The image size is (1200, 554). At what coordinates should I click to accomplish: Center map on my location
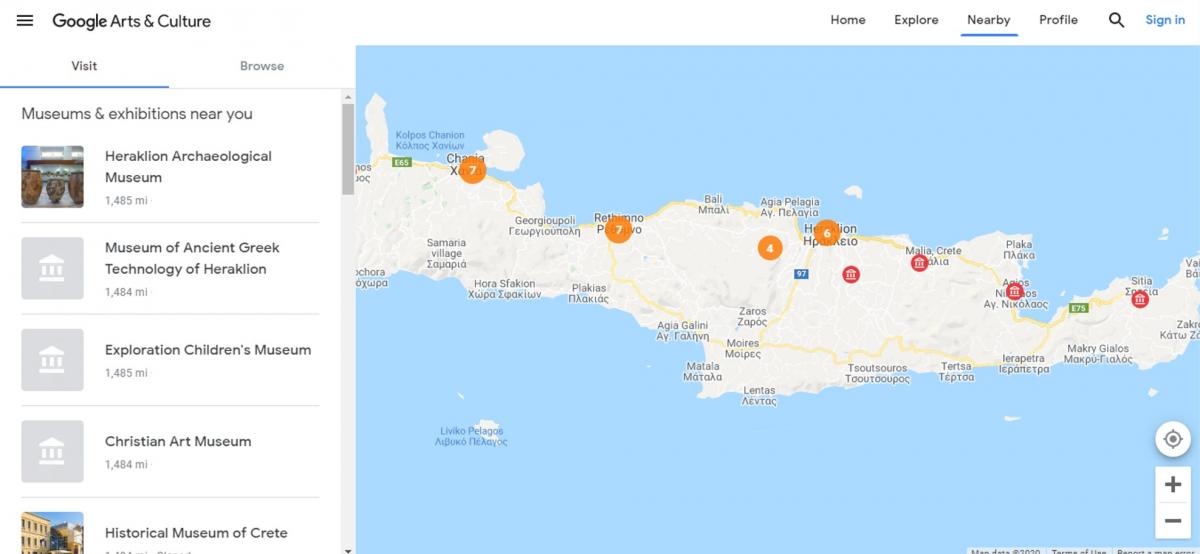[x=1173, y=439]
